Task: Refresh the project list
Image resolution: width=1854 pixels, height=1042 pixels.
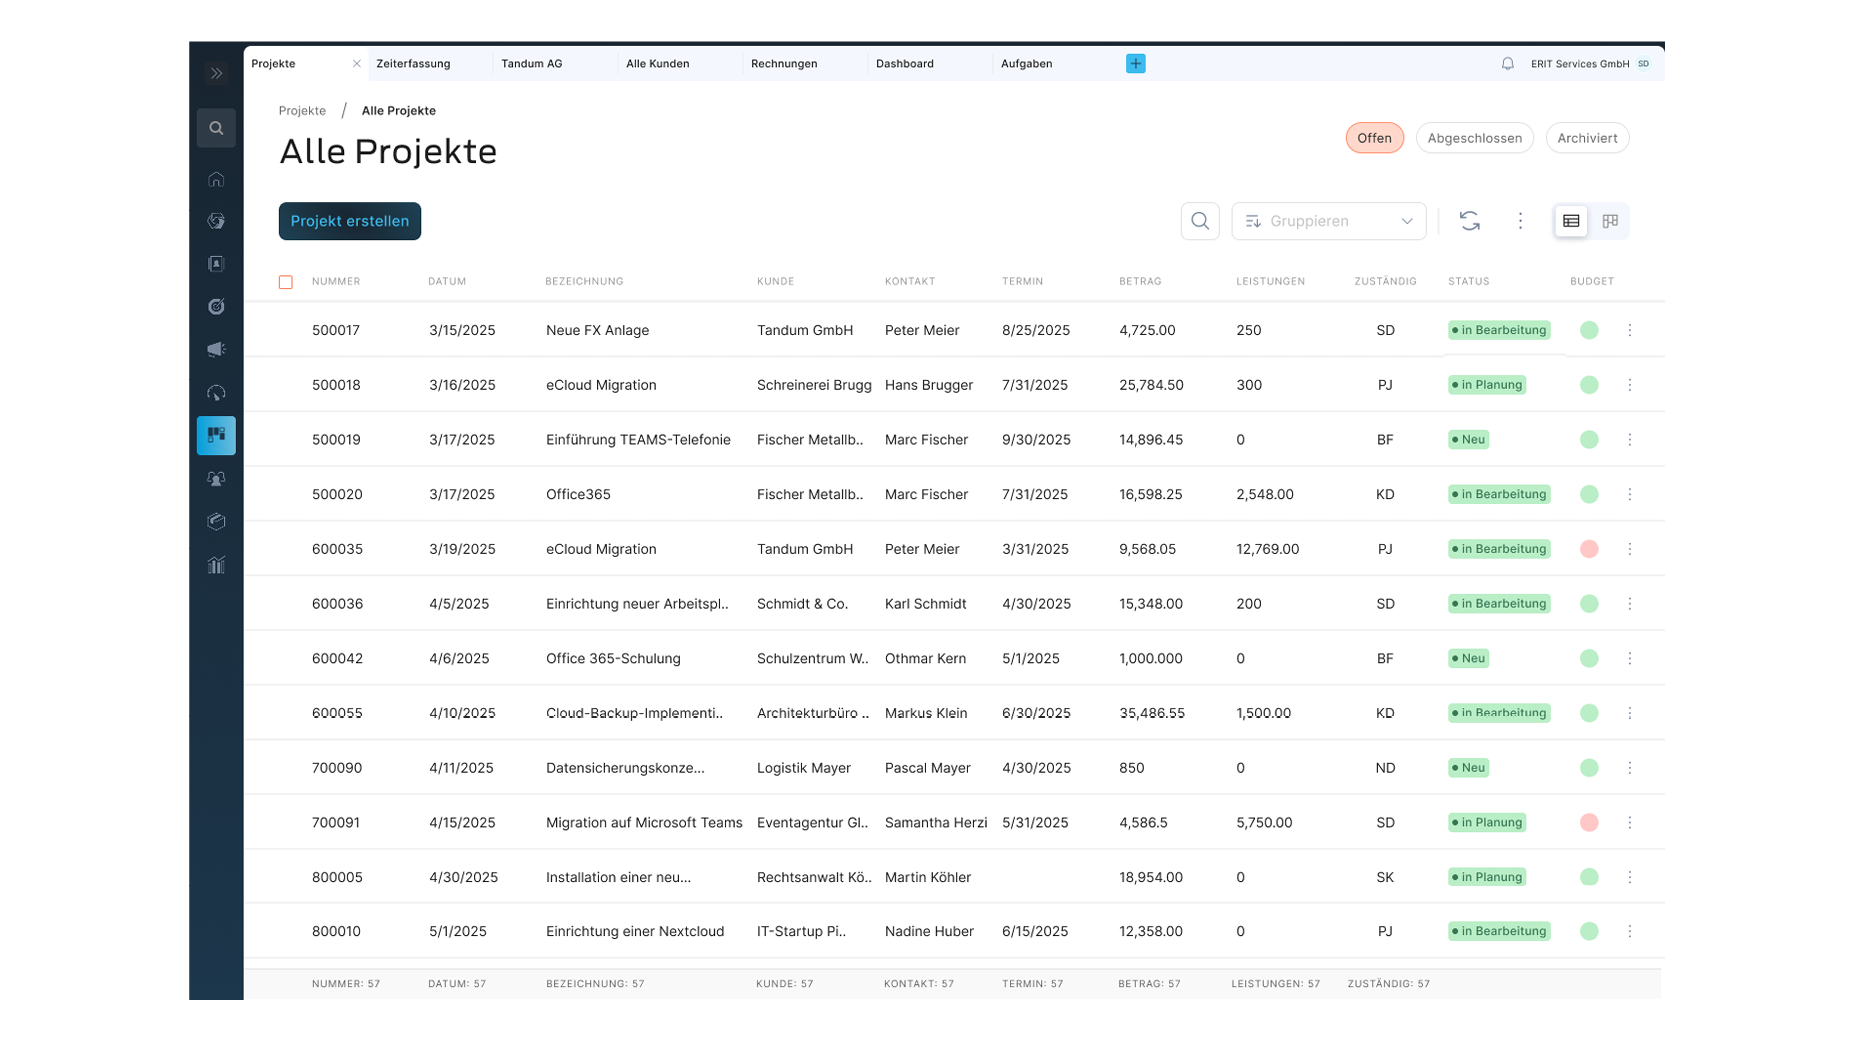Action: coord(1470,221)
